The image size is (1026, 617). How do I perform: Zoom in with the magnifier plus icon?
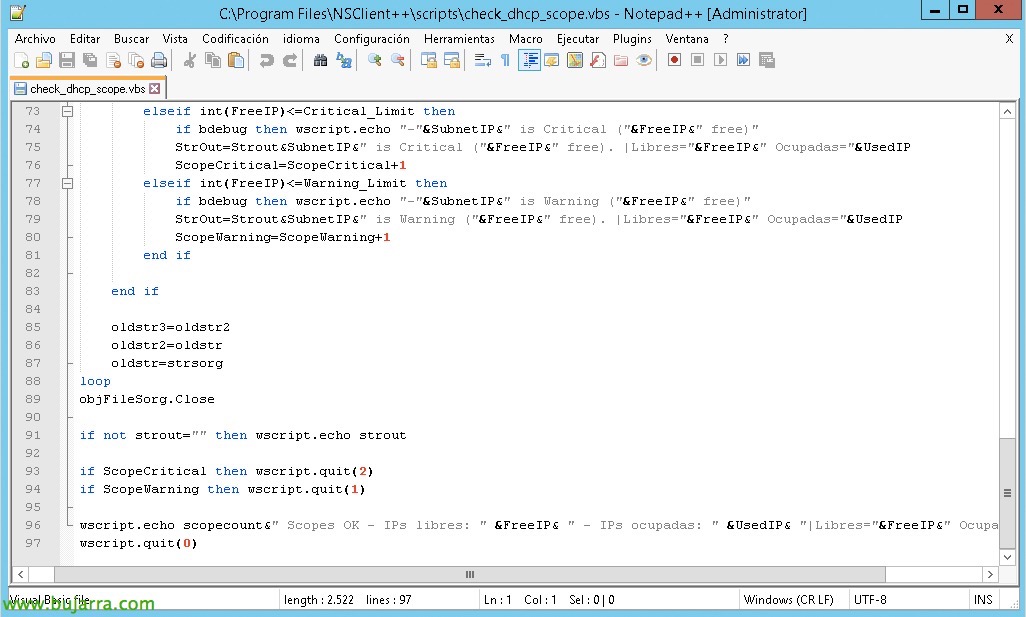[374, 61]
